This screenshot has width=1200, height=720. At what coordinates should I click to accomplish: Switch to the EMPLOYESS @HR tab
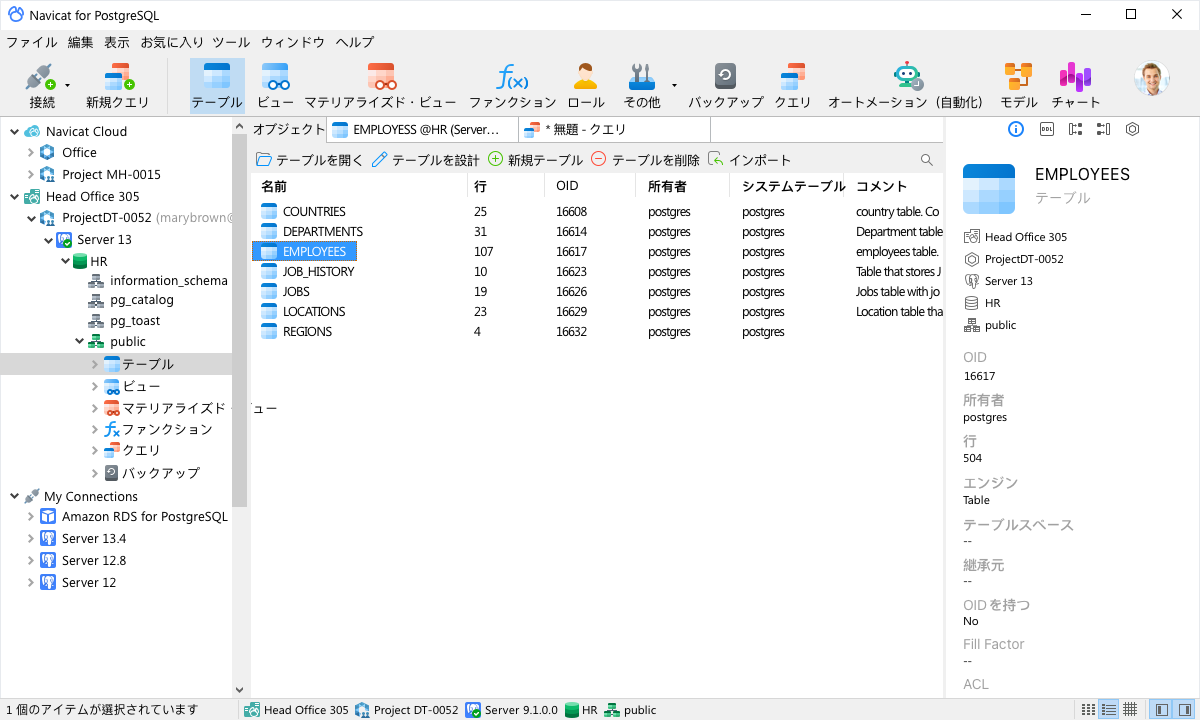(x=423, y=129)
